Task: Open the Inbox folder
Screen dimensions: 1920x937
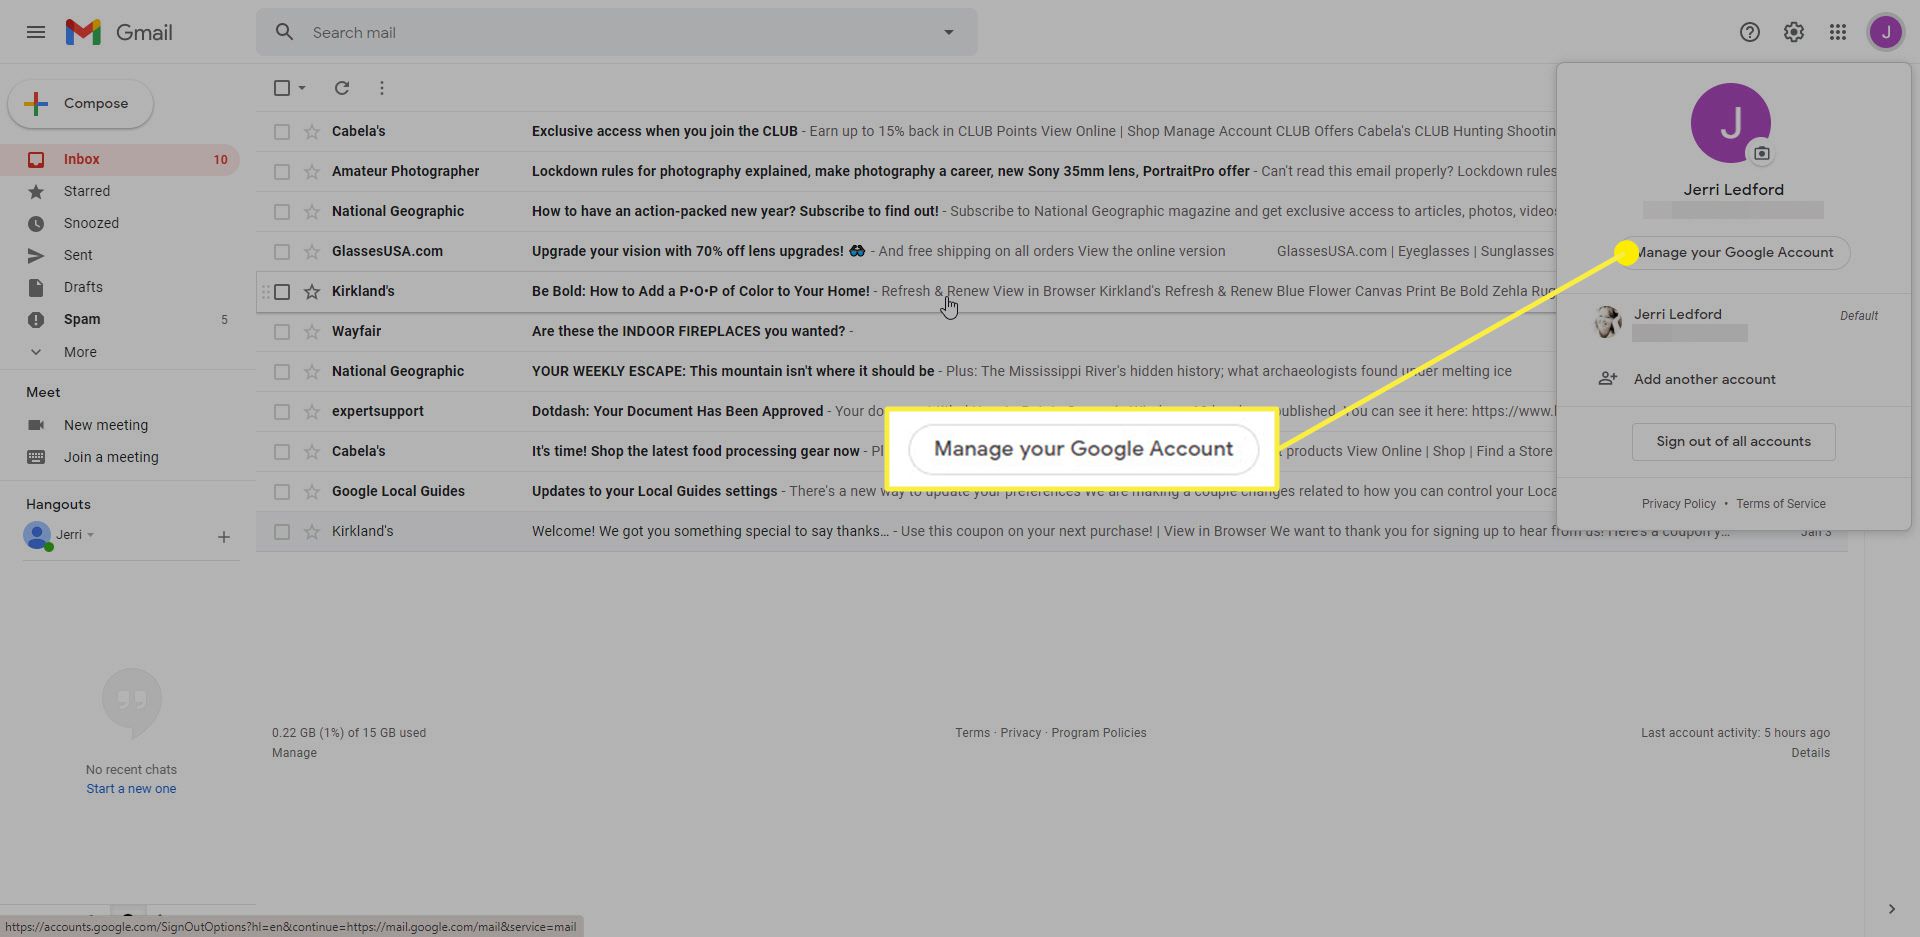Action: pyautogui.click(x=120, y=159)
